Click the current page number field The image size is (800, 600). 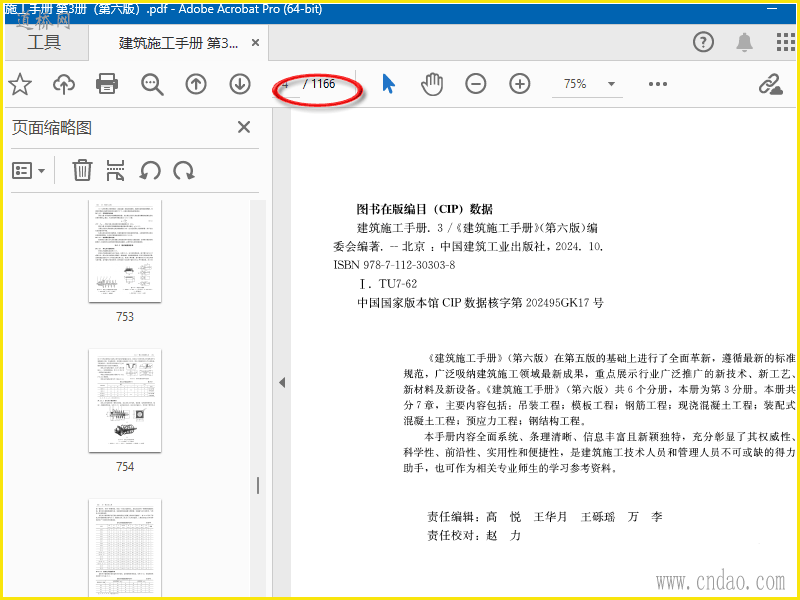point(288,84)
